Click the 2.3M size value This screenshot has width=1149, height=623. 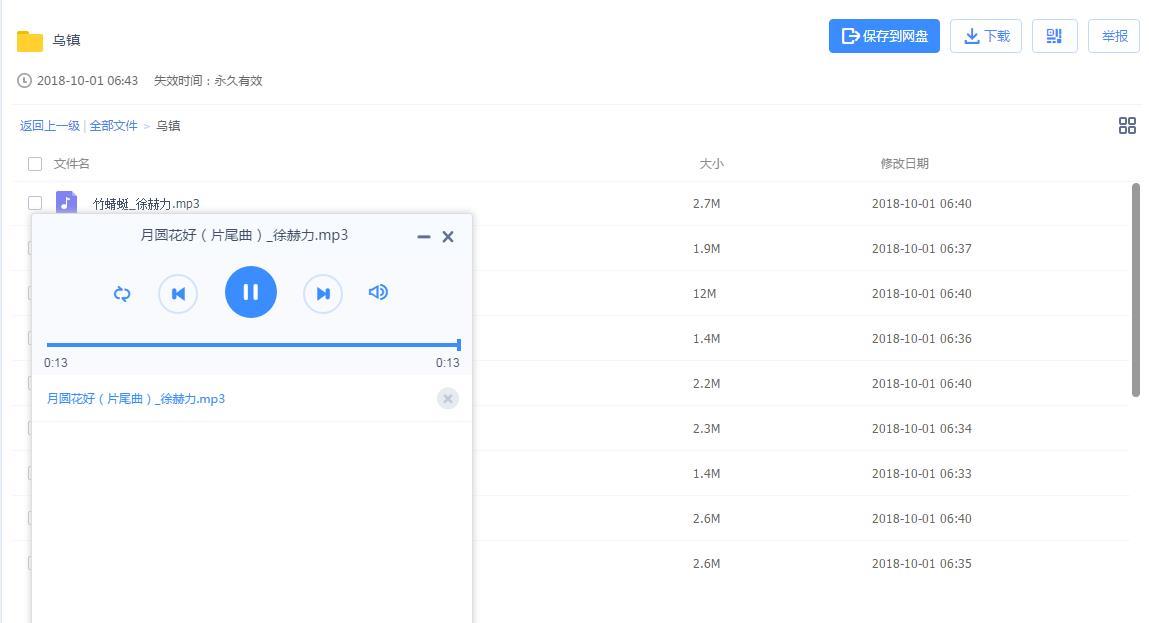click(x=706, y=429)
